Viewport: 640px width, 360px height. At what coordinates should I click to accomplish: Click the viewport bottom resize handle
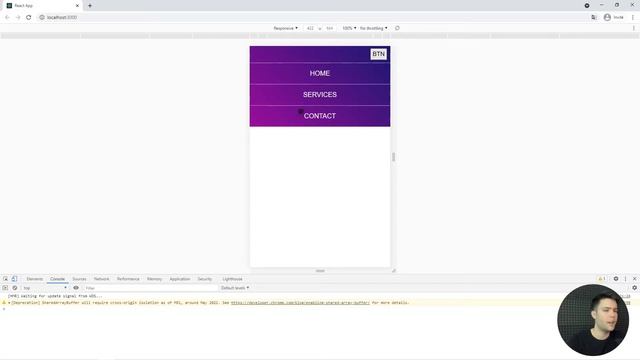320,271
